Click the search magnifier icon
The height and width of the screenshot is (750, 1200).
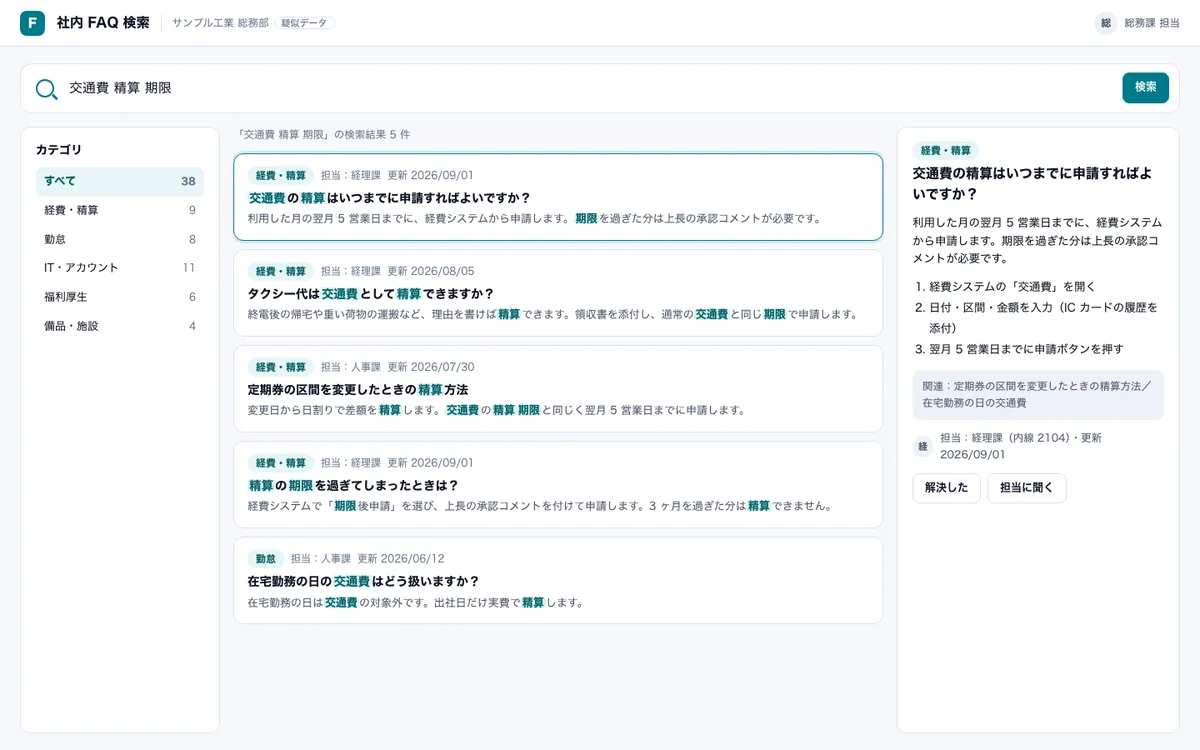click(46, 89)
